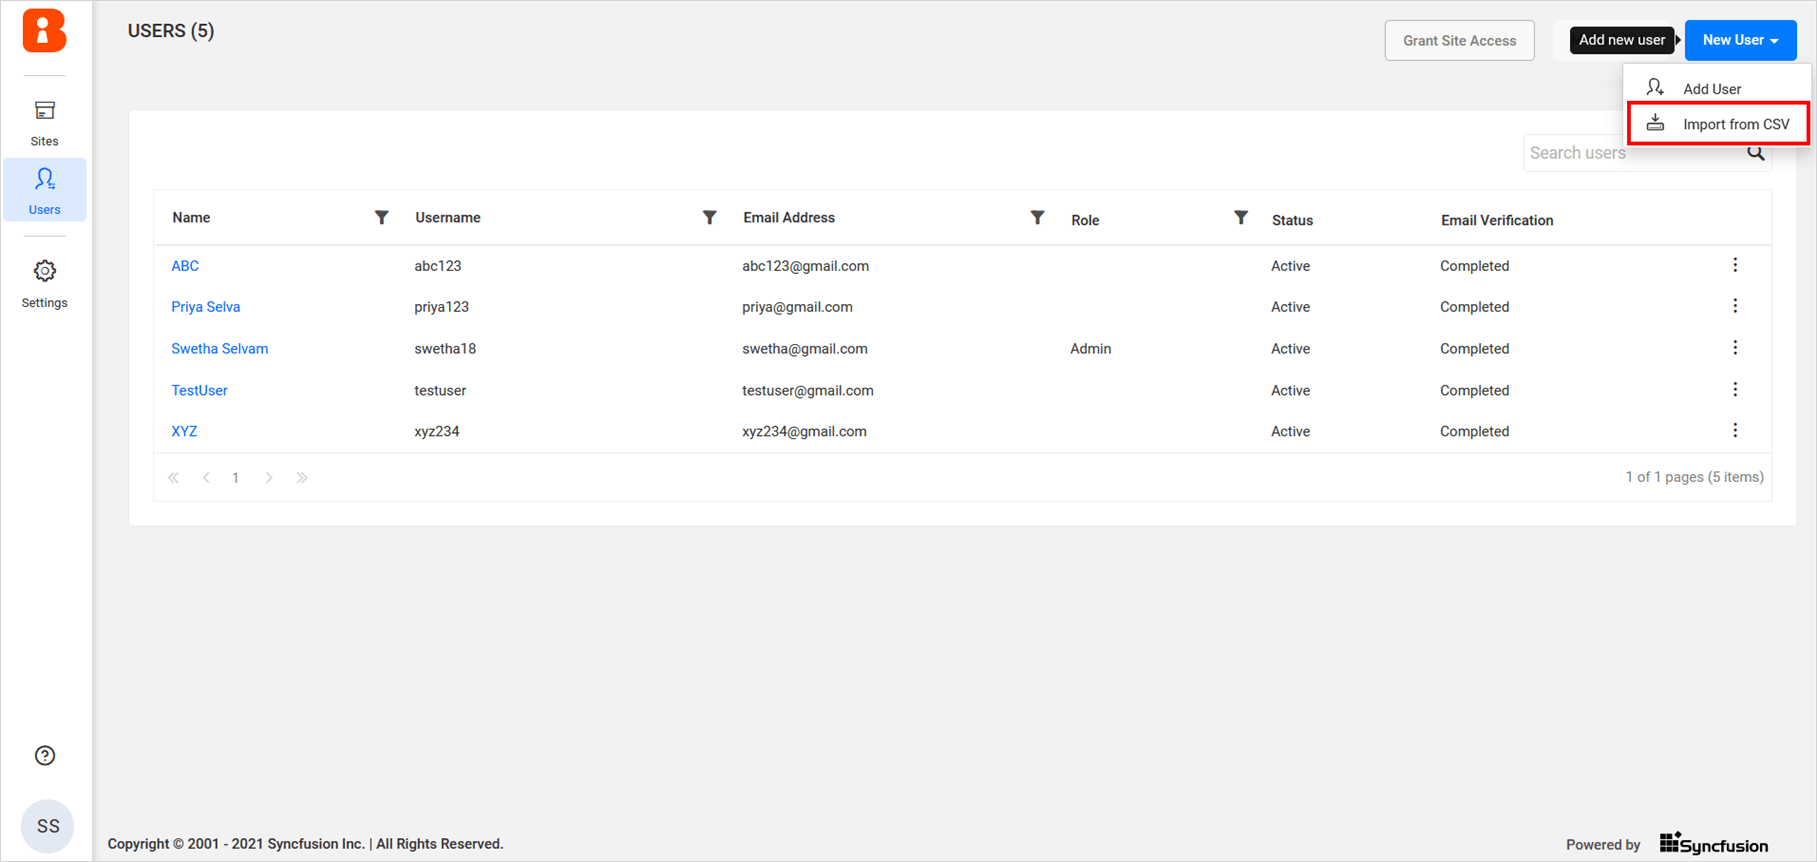The image size is (1817, 862).
Task: Click the search magnifier icon
Action: tap(1755, 153)
